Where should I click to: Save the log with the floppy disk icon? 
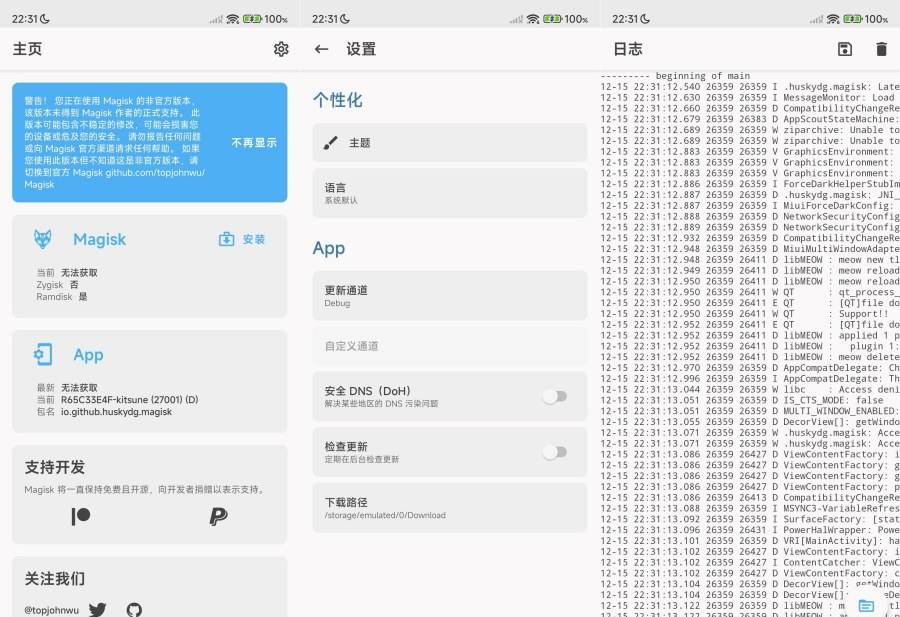click(x=845, y=49)
